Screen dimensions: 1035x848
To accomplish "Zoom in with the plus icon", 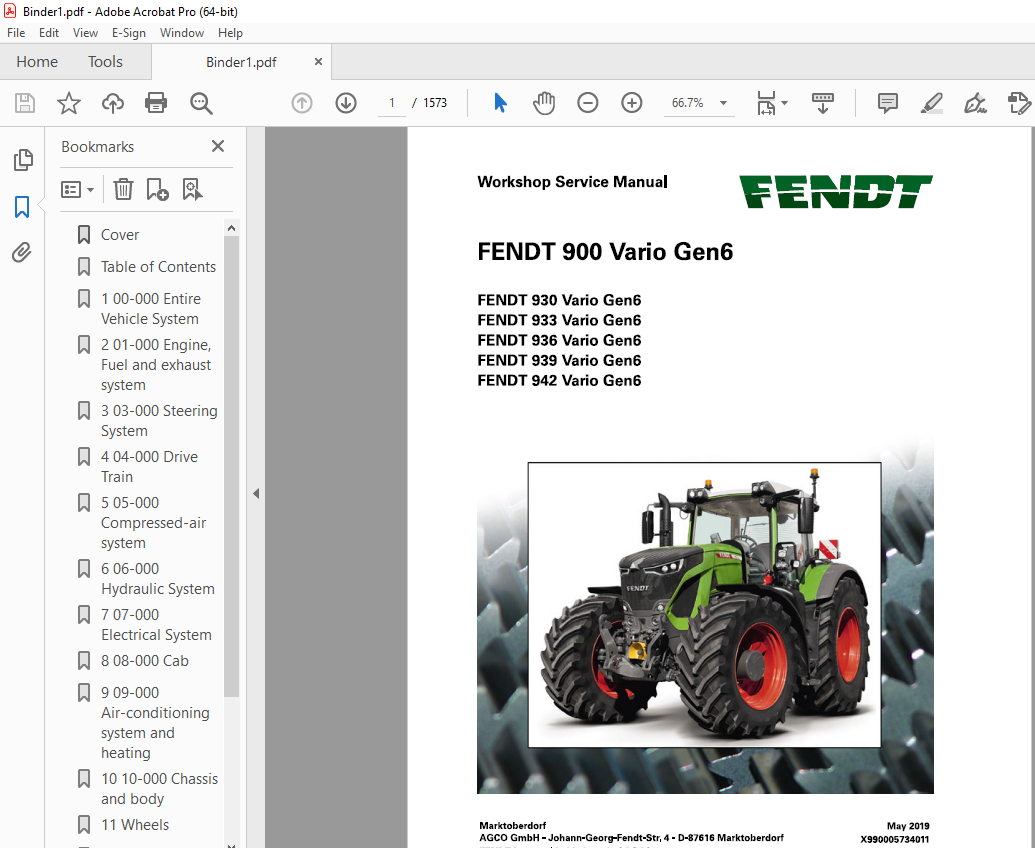I will [x=632, y=103].
